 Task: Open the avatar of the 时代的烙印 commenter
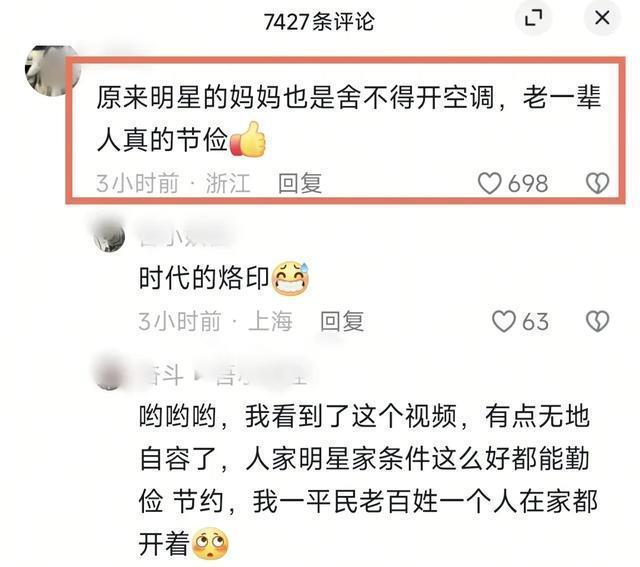[109, 236]
